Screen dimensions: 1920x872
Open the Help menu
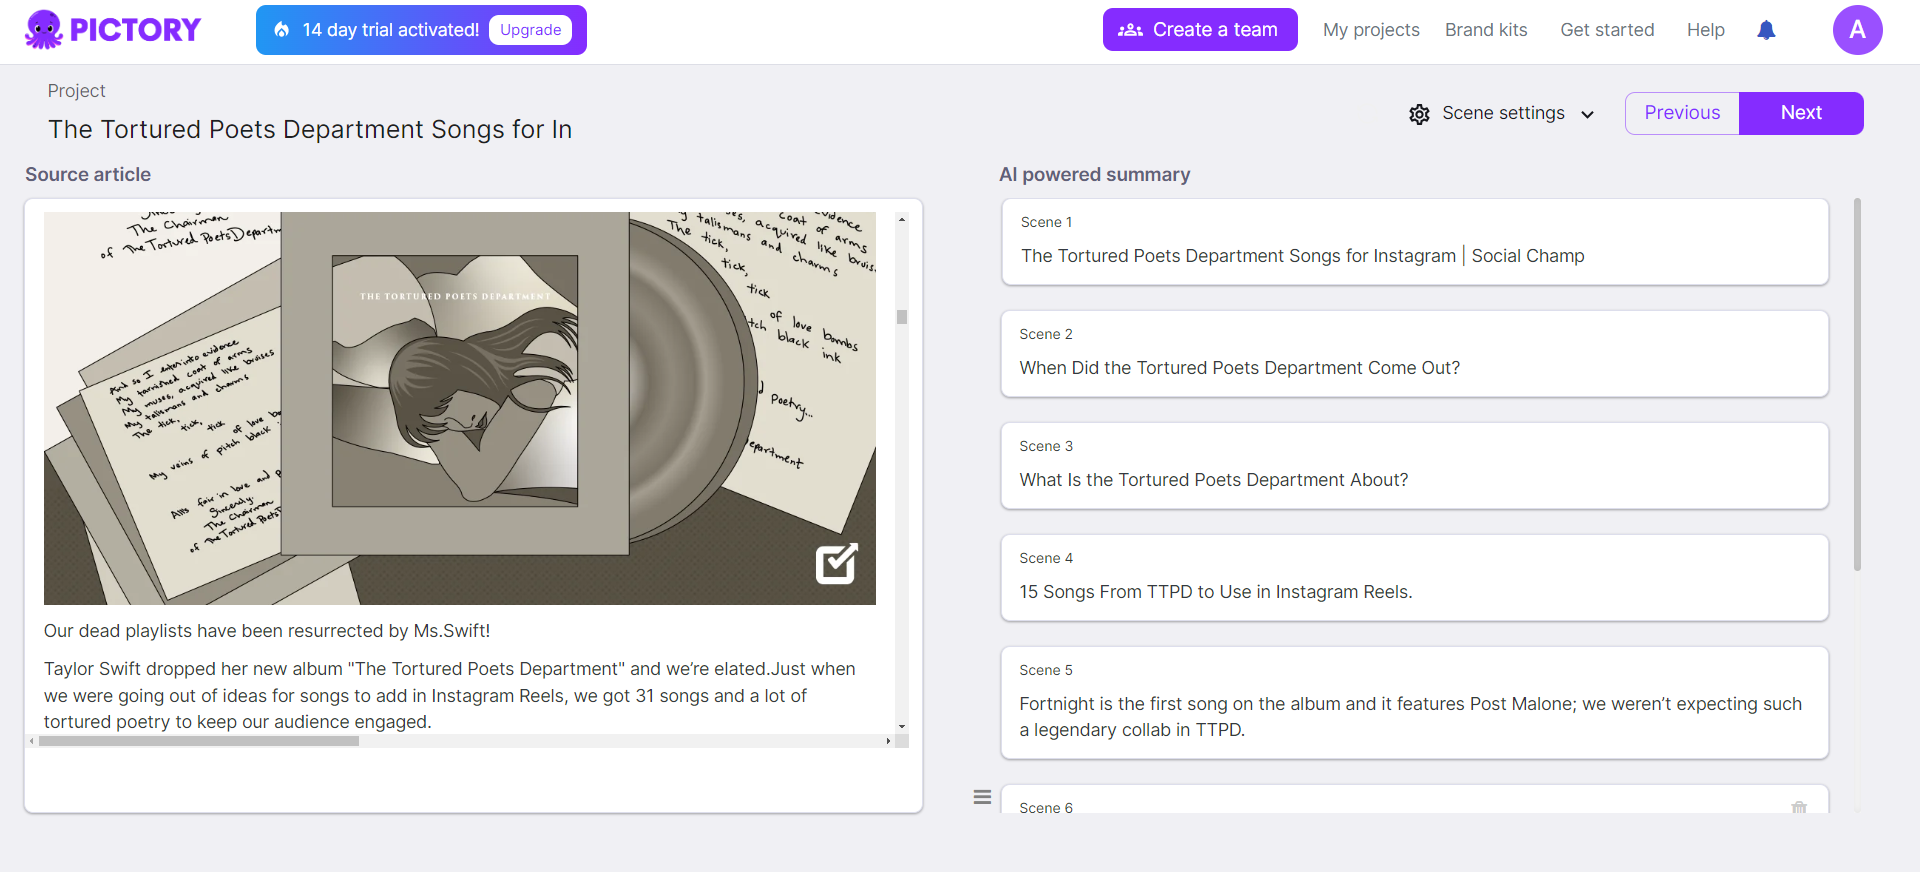click(1705, 30)
